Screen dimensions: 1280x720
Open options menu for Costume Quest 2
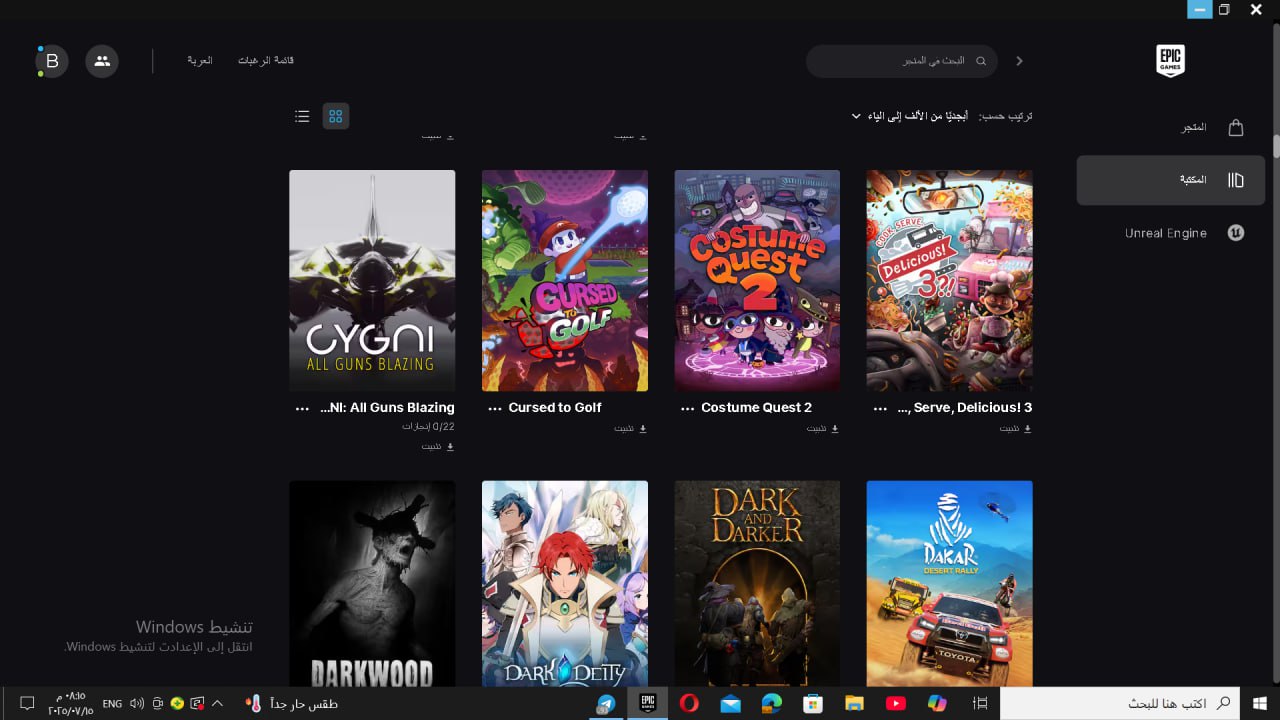[687, 408]
